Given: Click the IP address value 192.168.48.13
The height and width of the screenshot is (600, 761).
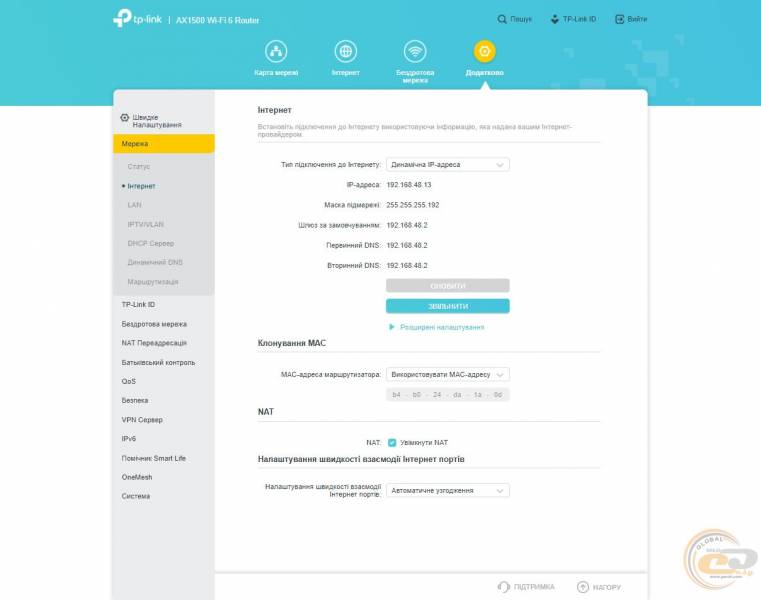Looking at the screenshot, I should tap(409, 184).
